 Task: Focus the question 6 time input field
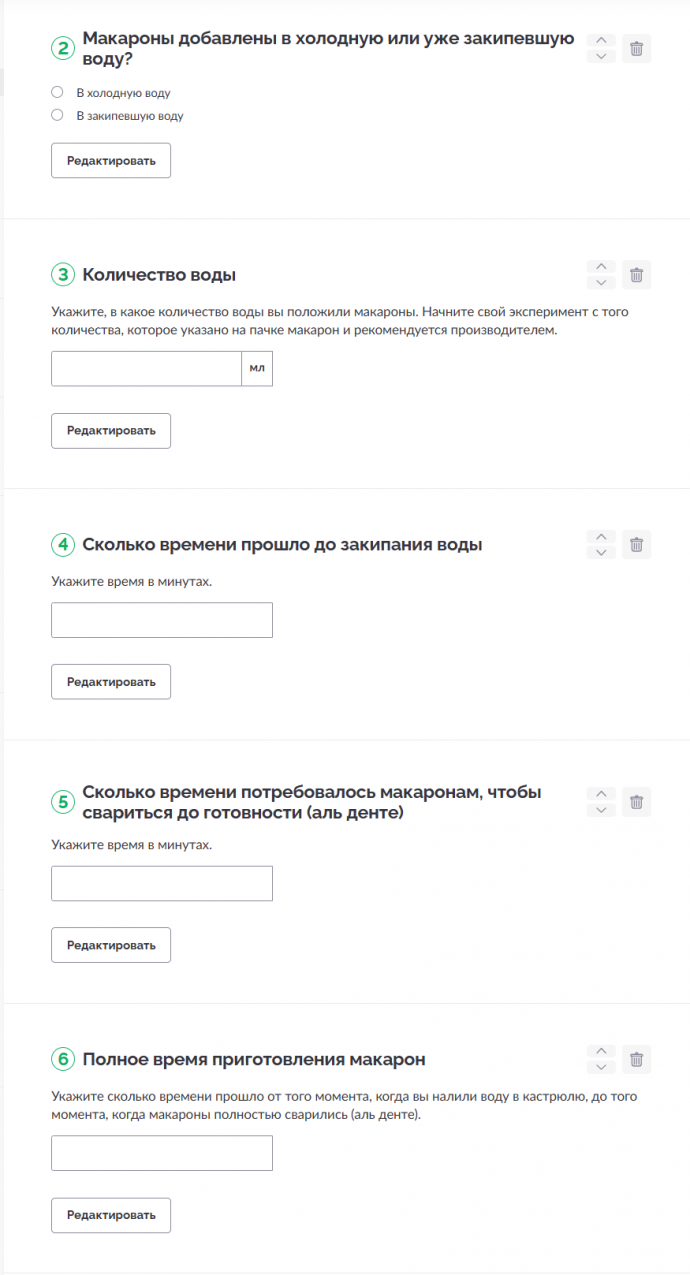pos(162,1153)
